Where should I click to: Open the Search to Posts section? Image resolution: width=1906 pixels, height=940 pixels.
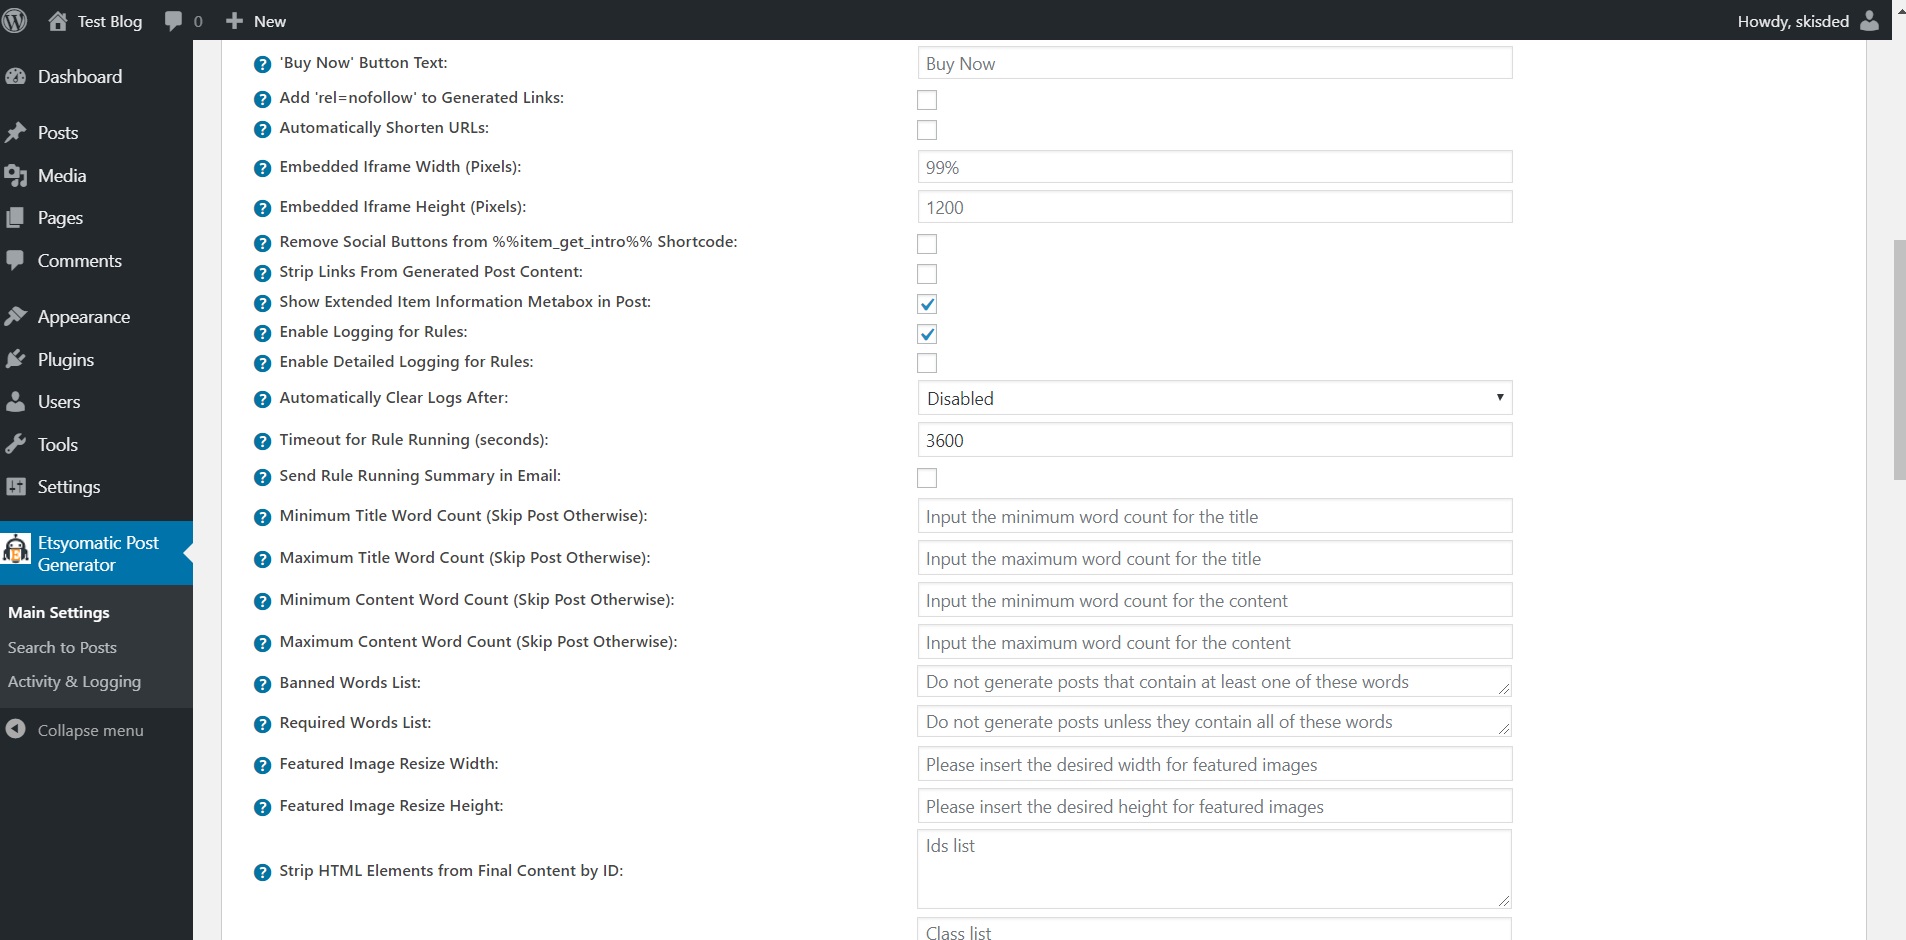point(62,647)
